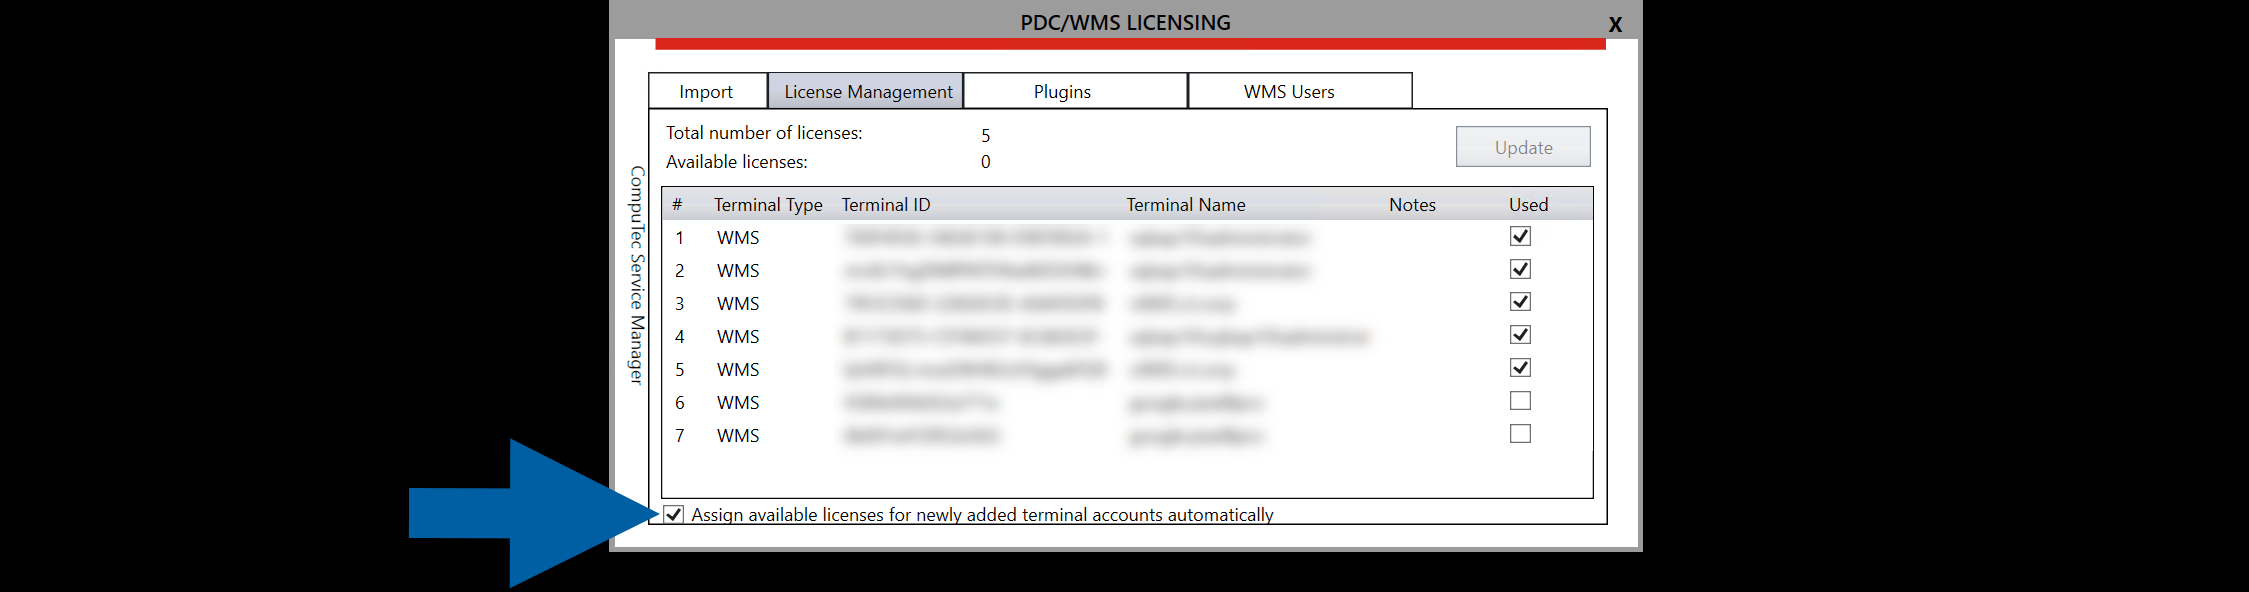Select the WMS type cell in row 5

738,370
